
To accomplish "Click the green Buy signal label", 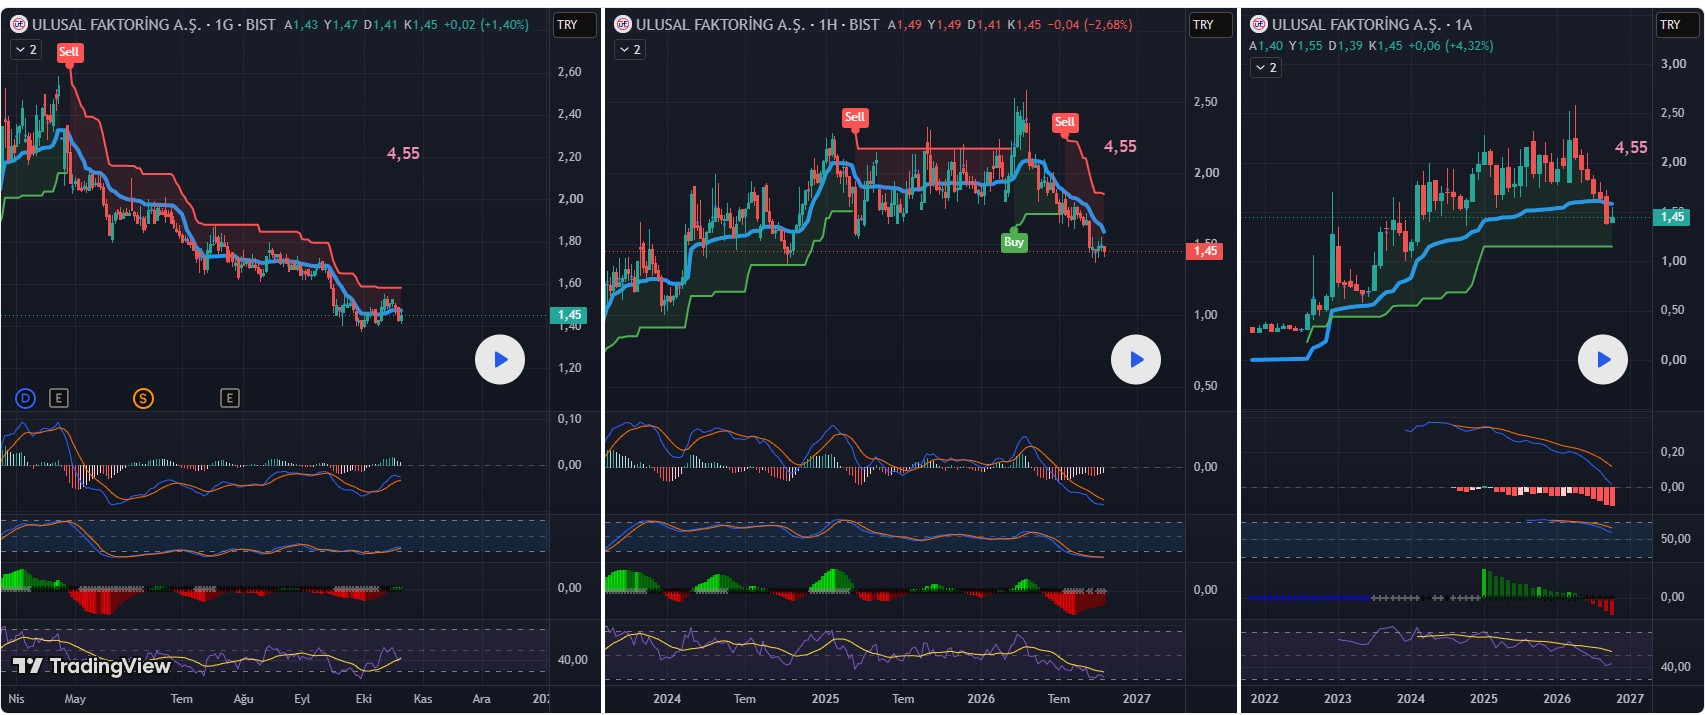I will [1014, 241].
